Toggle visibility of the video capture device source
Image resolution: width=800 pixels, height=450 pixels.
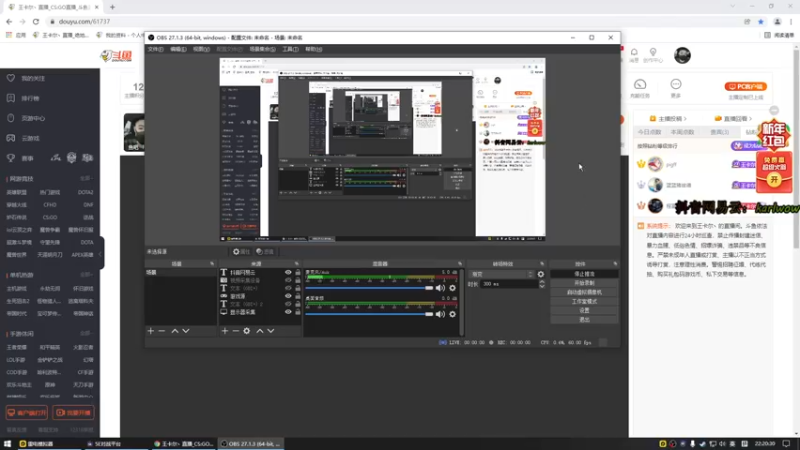pos(288,280)
